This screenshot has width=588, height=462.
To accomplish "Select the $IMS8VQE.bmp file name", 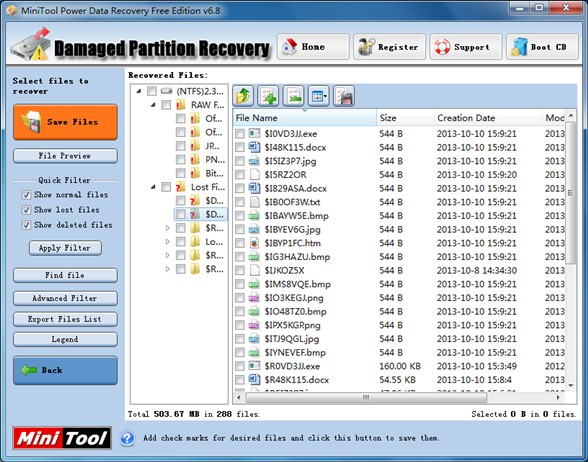I will click(x=297, y=284).
